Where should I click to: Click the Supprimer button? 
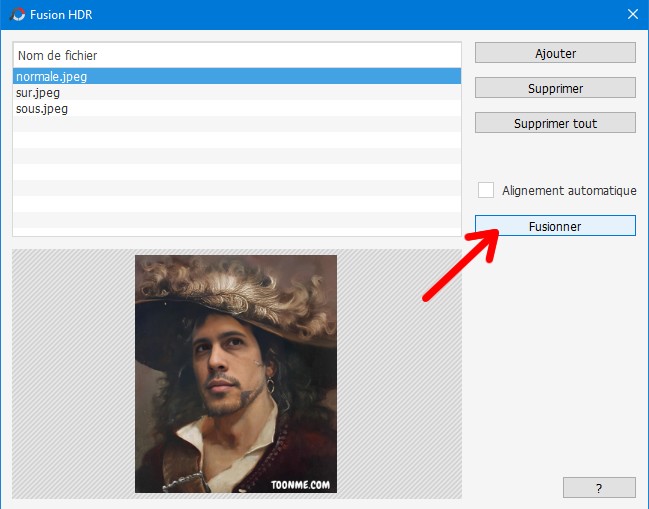tap(555, 88)
